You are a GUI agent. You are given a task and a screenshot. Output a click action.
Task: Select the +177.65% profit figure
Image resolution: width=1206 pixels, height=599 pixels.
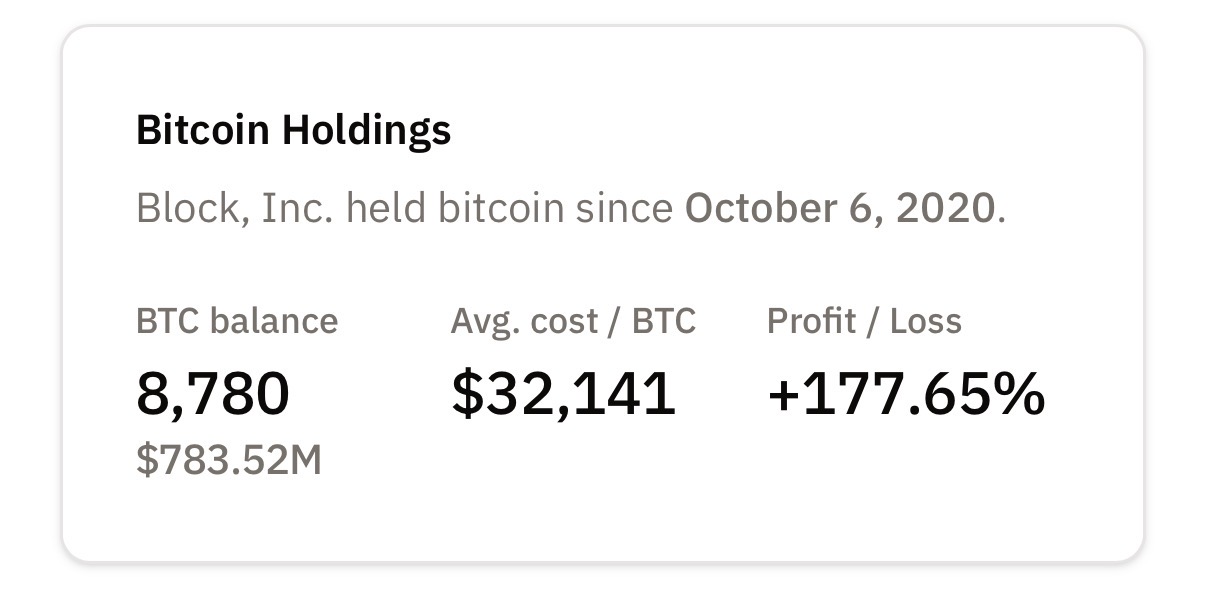[x=905, y=392]
